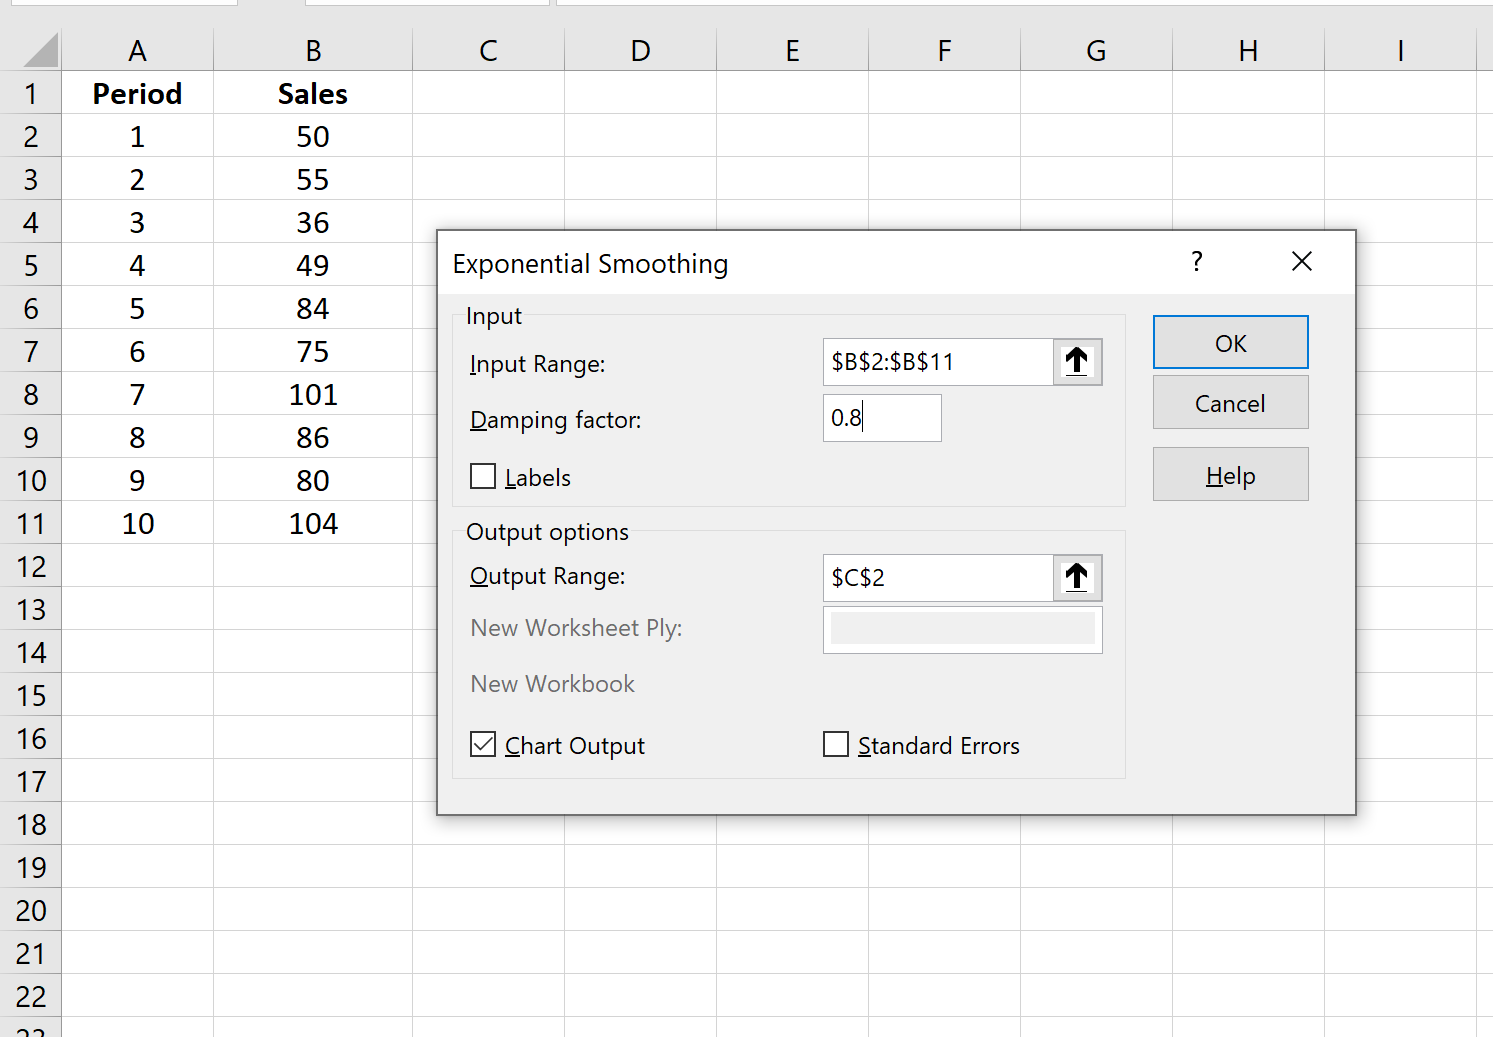Click inside the Input Range text box

point(935,362)
